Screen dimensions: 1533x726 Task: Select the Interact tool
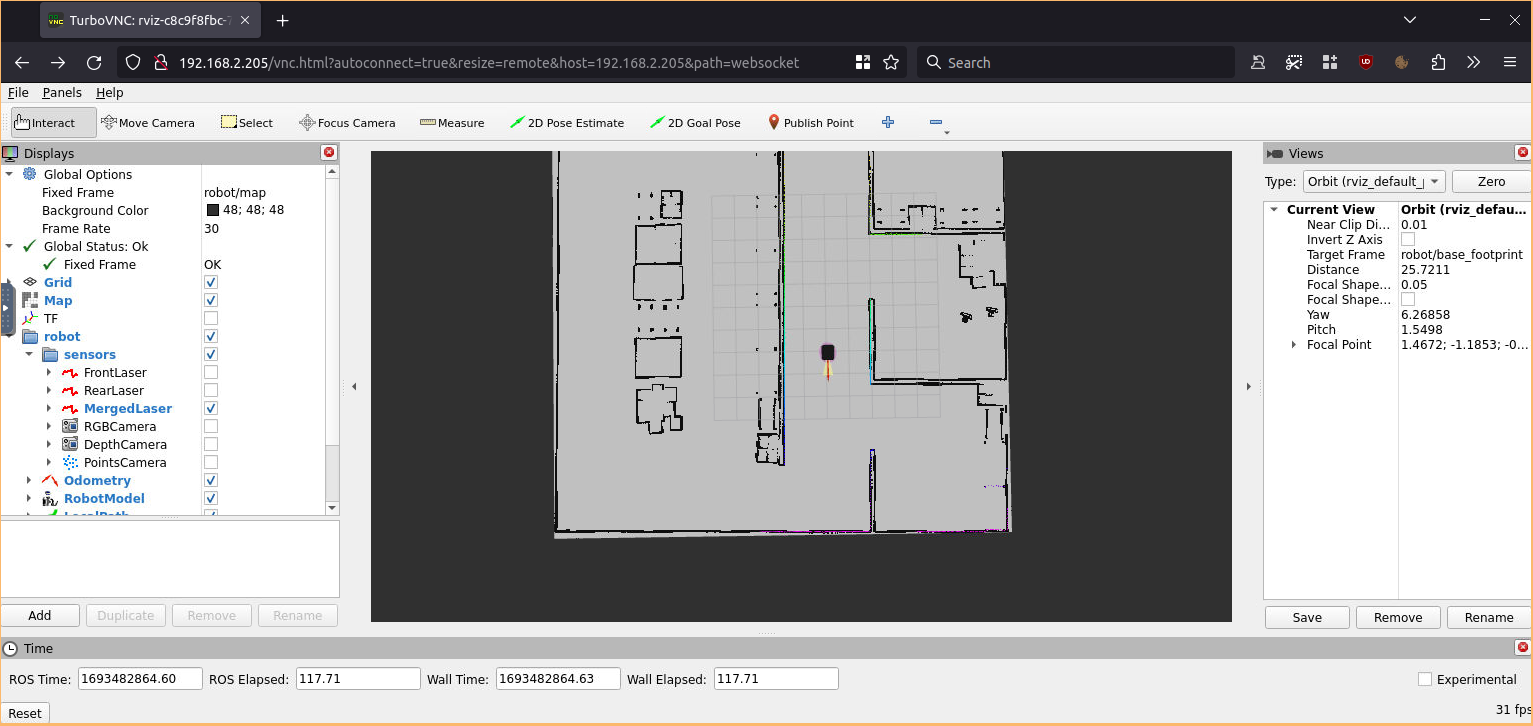(x=54, y=123)
